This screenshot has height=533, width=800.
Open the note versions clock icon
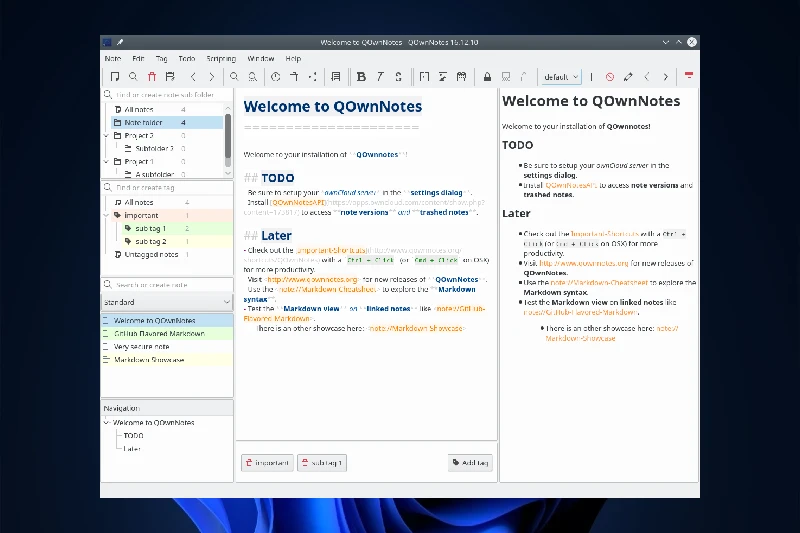(x=276, y=77)
